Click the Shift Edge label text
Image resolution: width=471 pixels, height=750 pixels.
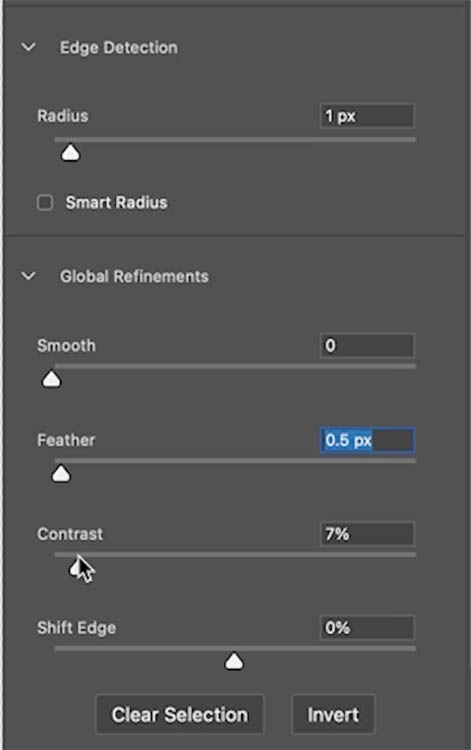point(77,628)
